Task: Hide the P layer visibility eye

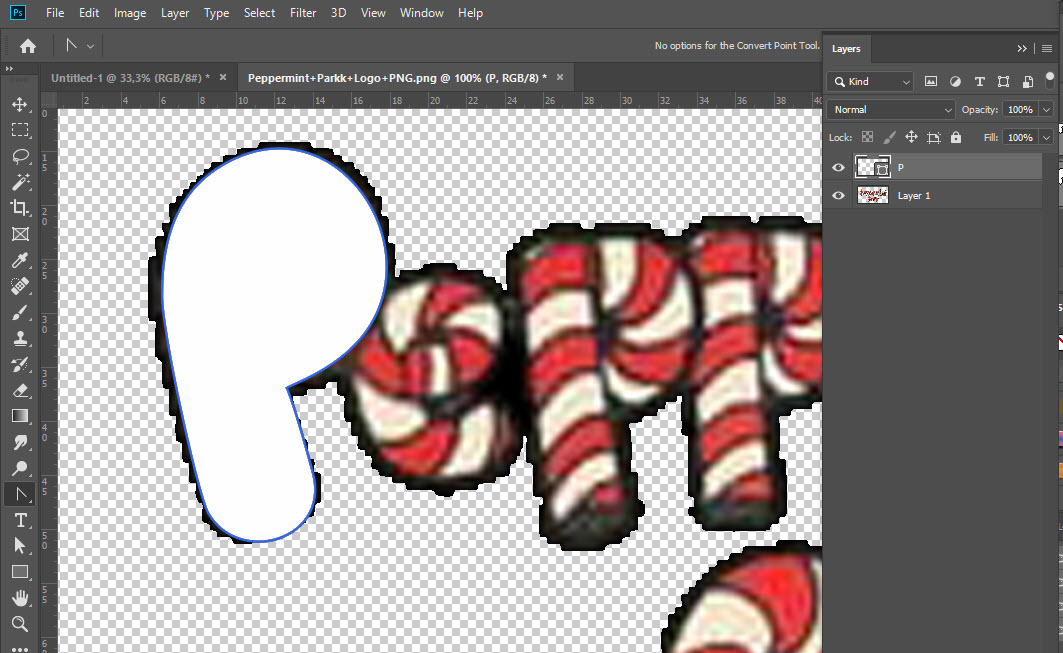Action: 839,167
